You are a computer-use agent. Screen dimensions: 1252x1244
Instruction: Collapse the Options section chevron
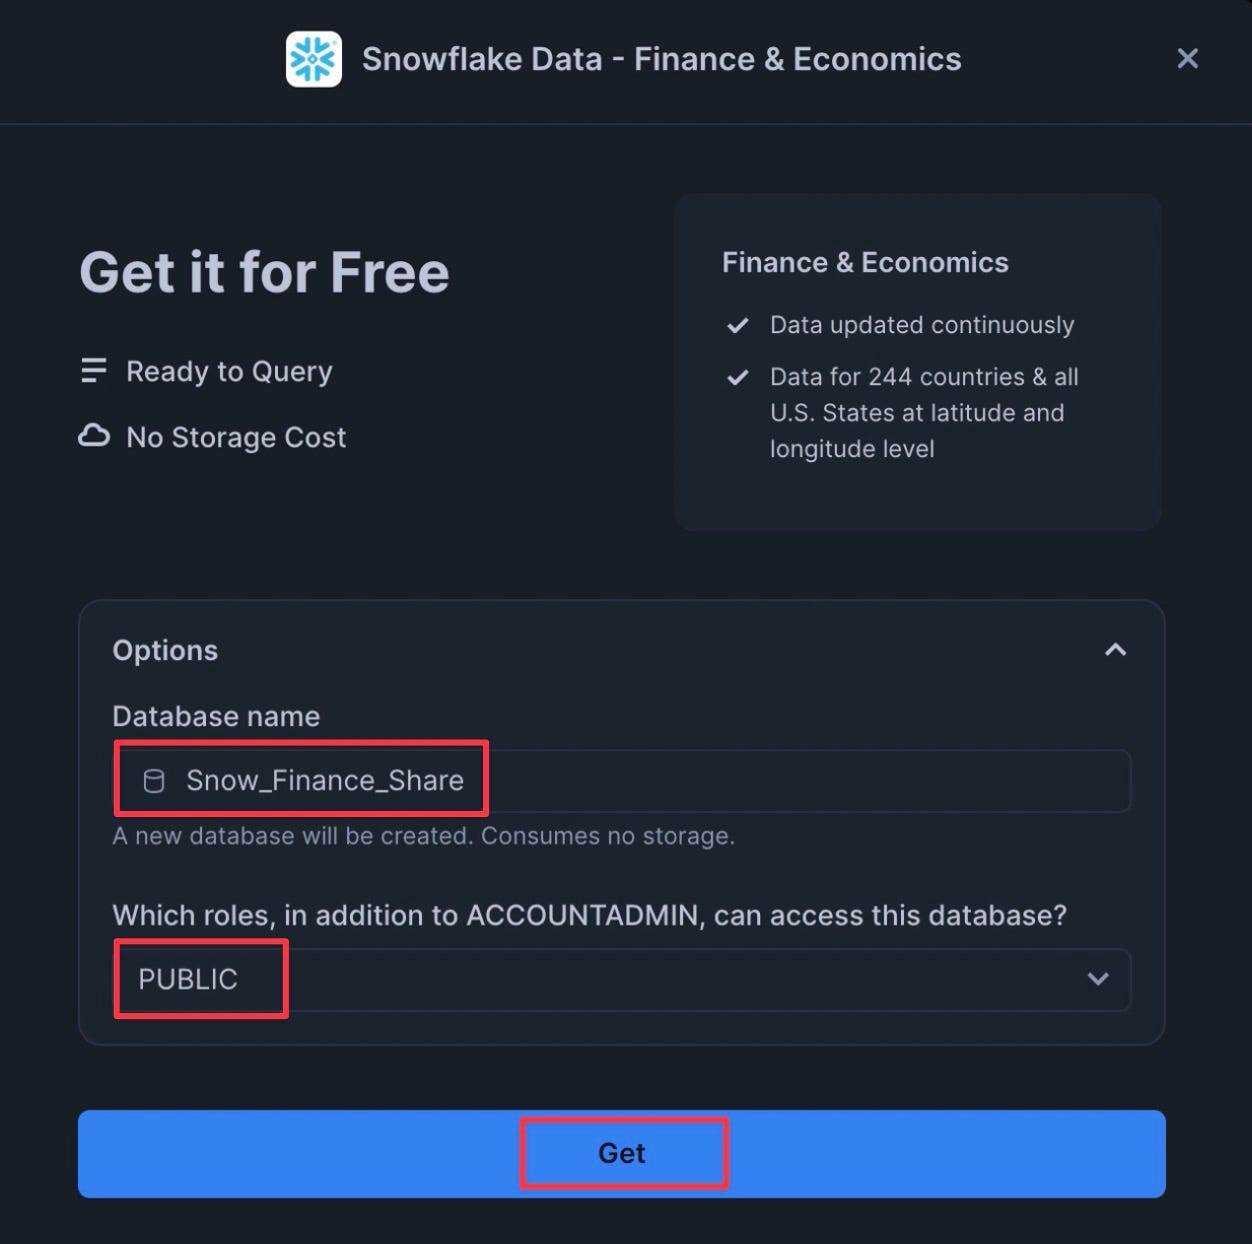coord(1115,650)
